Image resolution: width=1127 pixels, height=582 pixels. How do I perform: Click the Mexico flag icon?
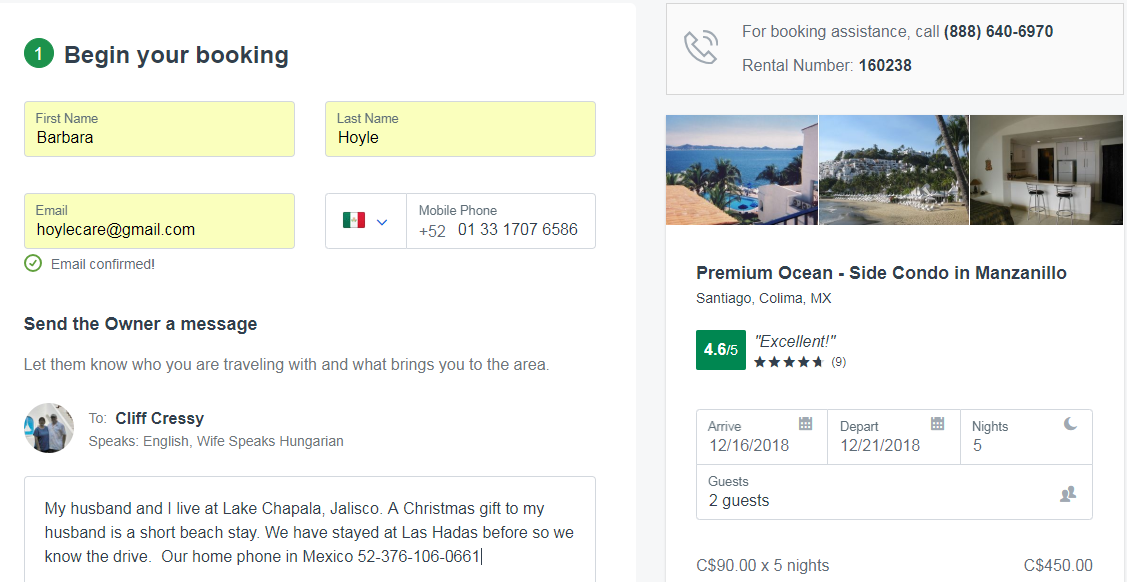353,220
